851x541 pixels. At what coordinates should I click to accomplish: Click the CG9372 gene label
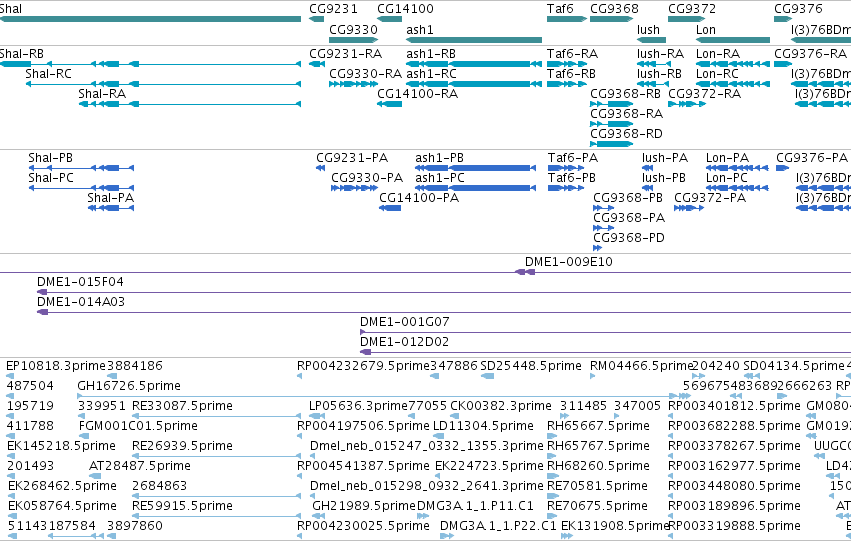[x=692, y=9]
